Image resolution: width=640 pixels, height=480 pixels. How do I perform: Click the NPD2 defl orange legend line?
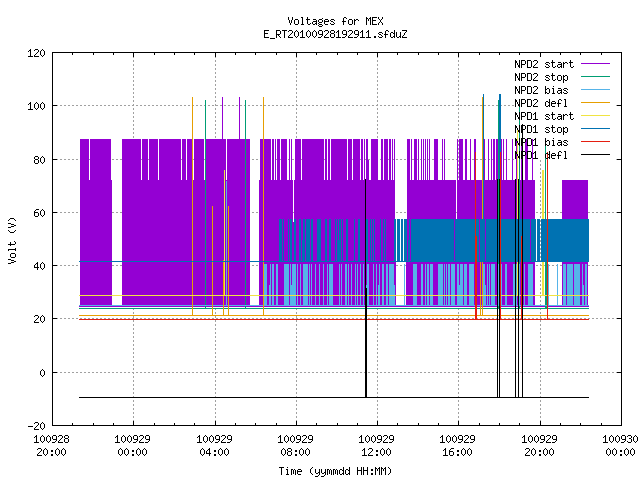595,103
